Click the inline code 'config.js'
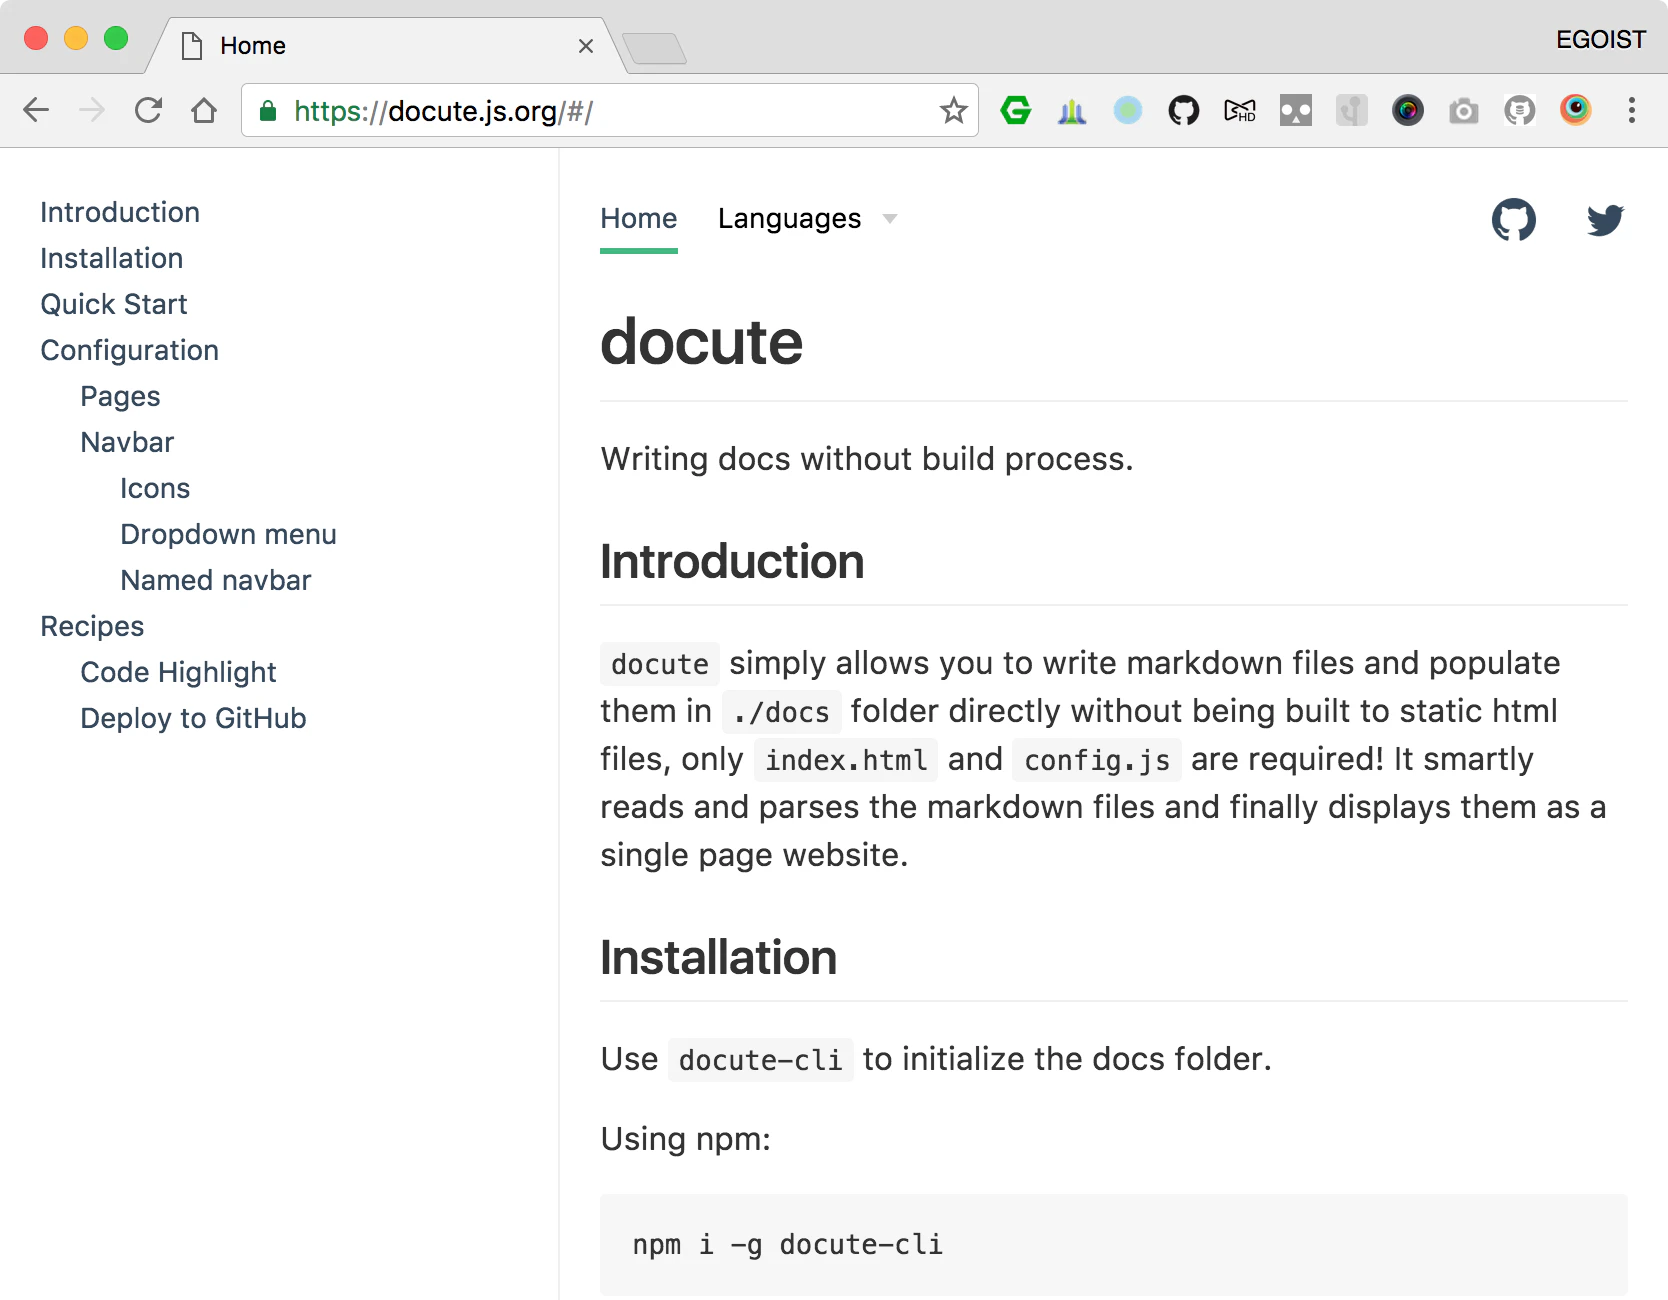The height and width of the screenshot is (1300, 1668). [x=1097, y=760]
